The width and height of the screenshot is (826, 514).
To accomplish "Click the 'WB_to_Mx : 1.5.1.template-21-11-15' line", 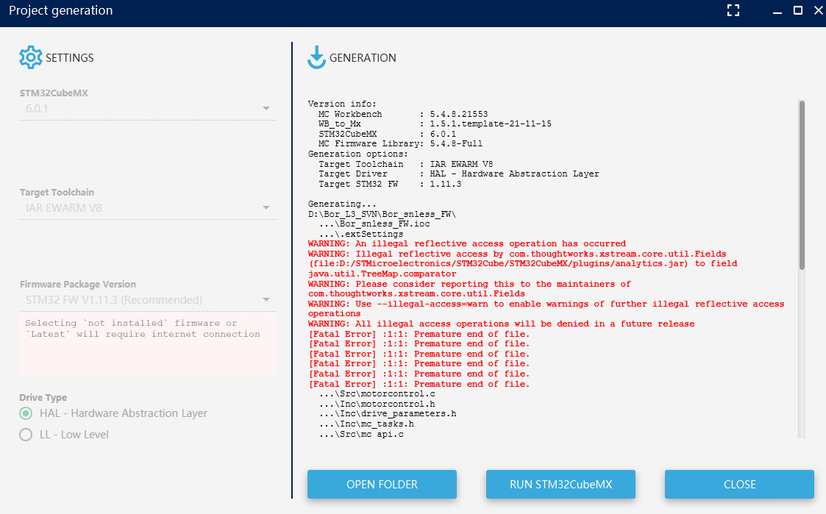I will click(435, 124).
